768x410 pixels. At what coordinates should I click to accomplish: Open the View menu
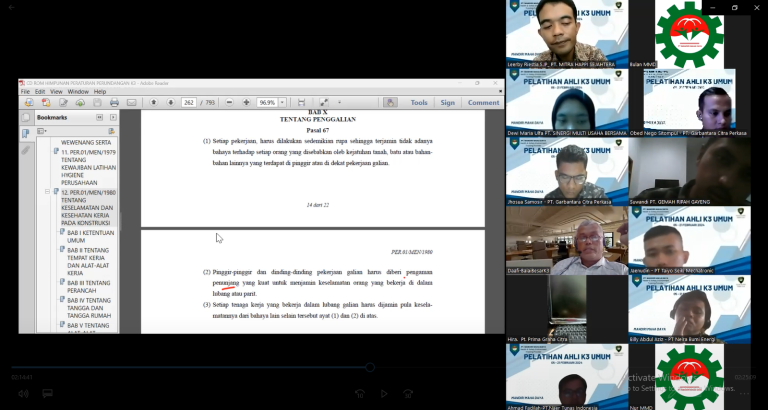pyautogui.click(x=56, y=92)
